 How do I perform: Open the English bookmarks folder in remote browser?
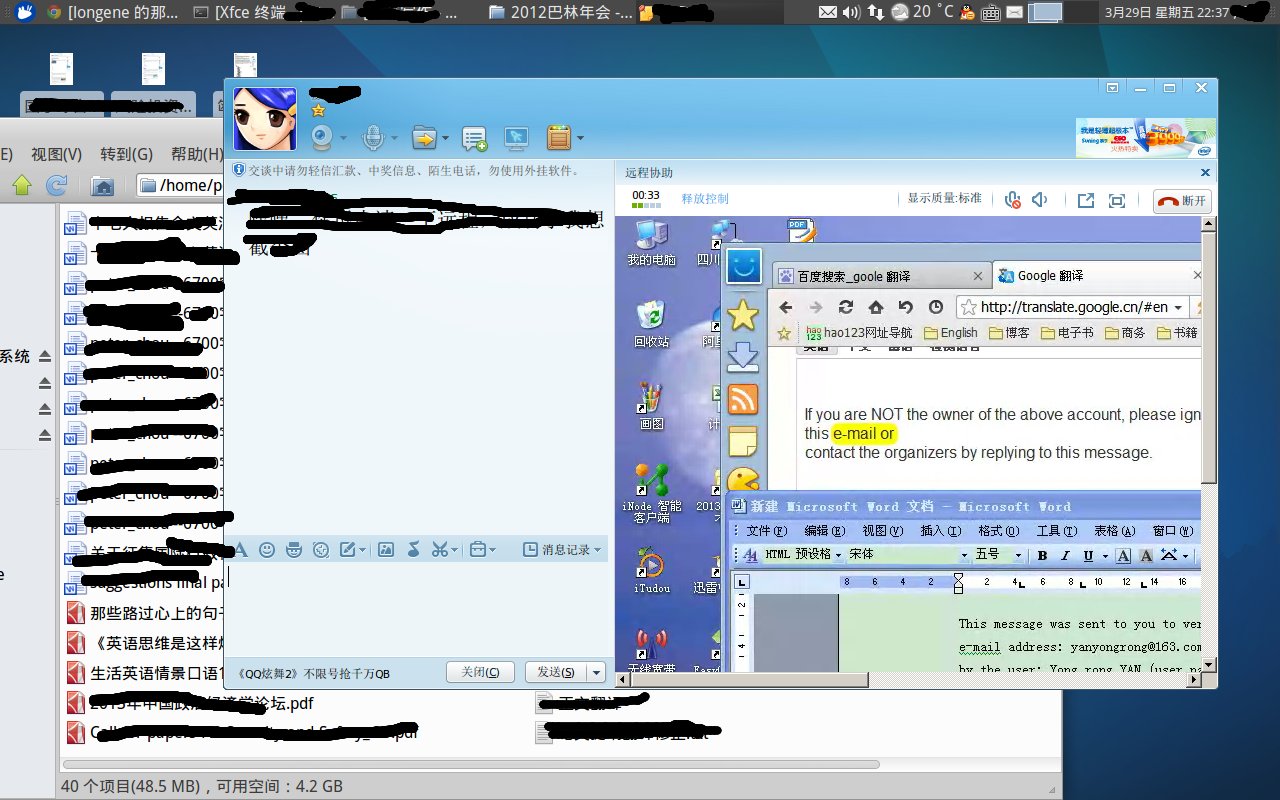coord(950,333)
